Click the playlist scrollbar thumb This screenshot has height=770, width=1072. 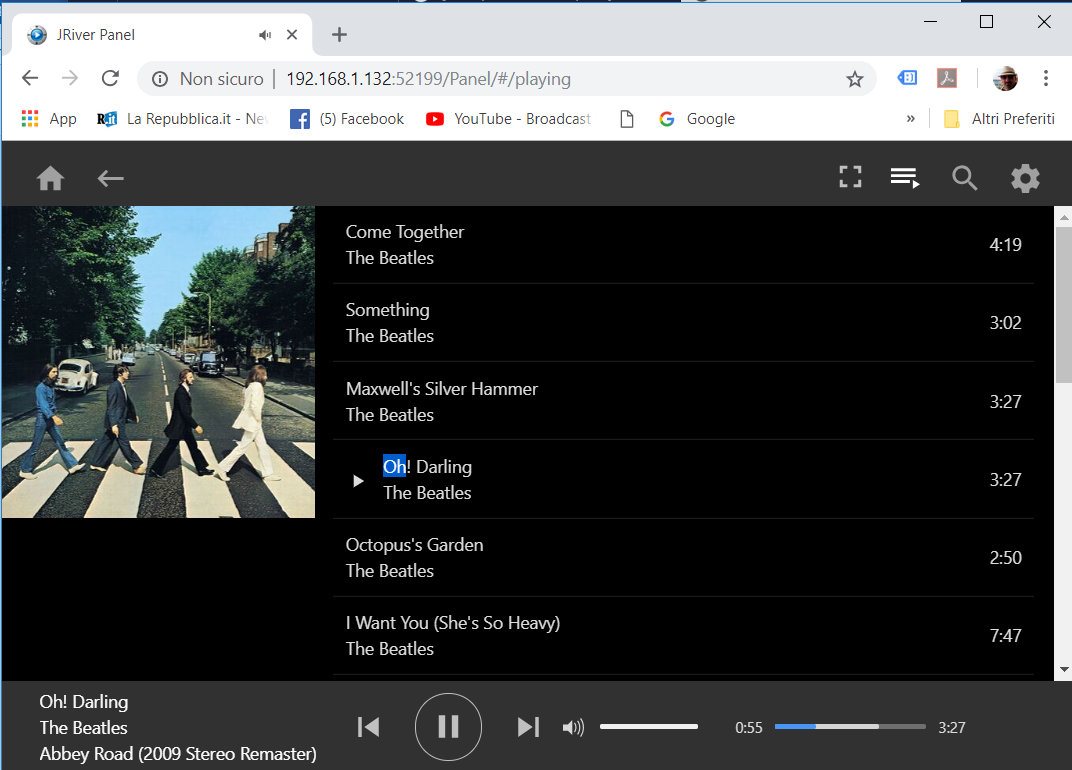1063,305
